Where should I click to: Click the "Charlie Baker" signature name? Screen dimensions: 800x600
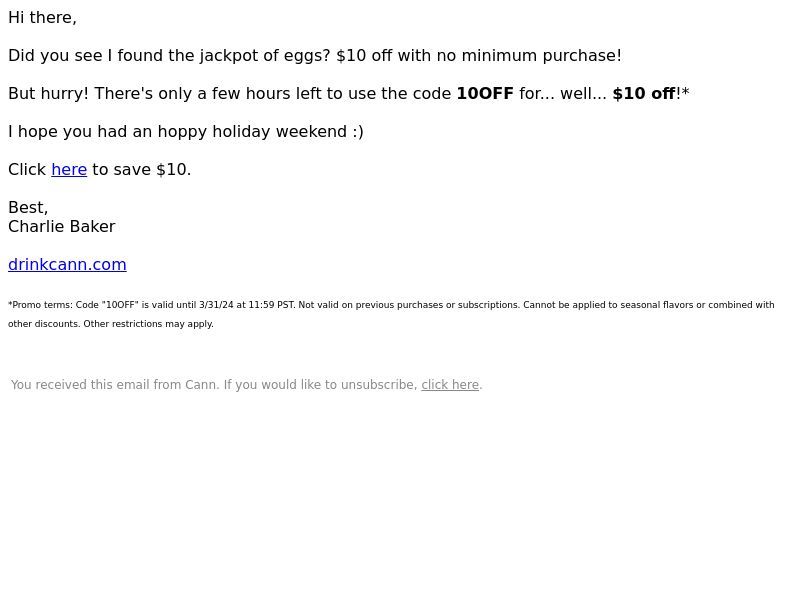coord(62,227)
